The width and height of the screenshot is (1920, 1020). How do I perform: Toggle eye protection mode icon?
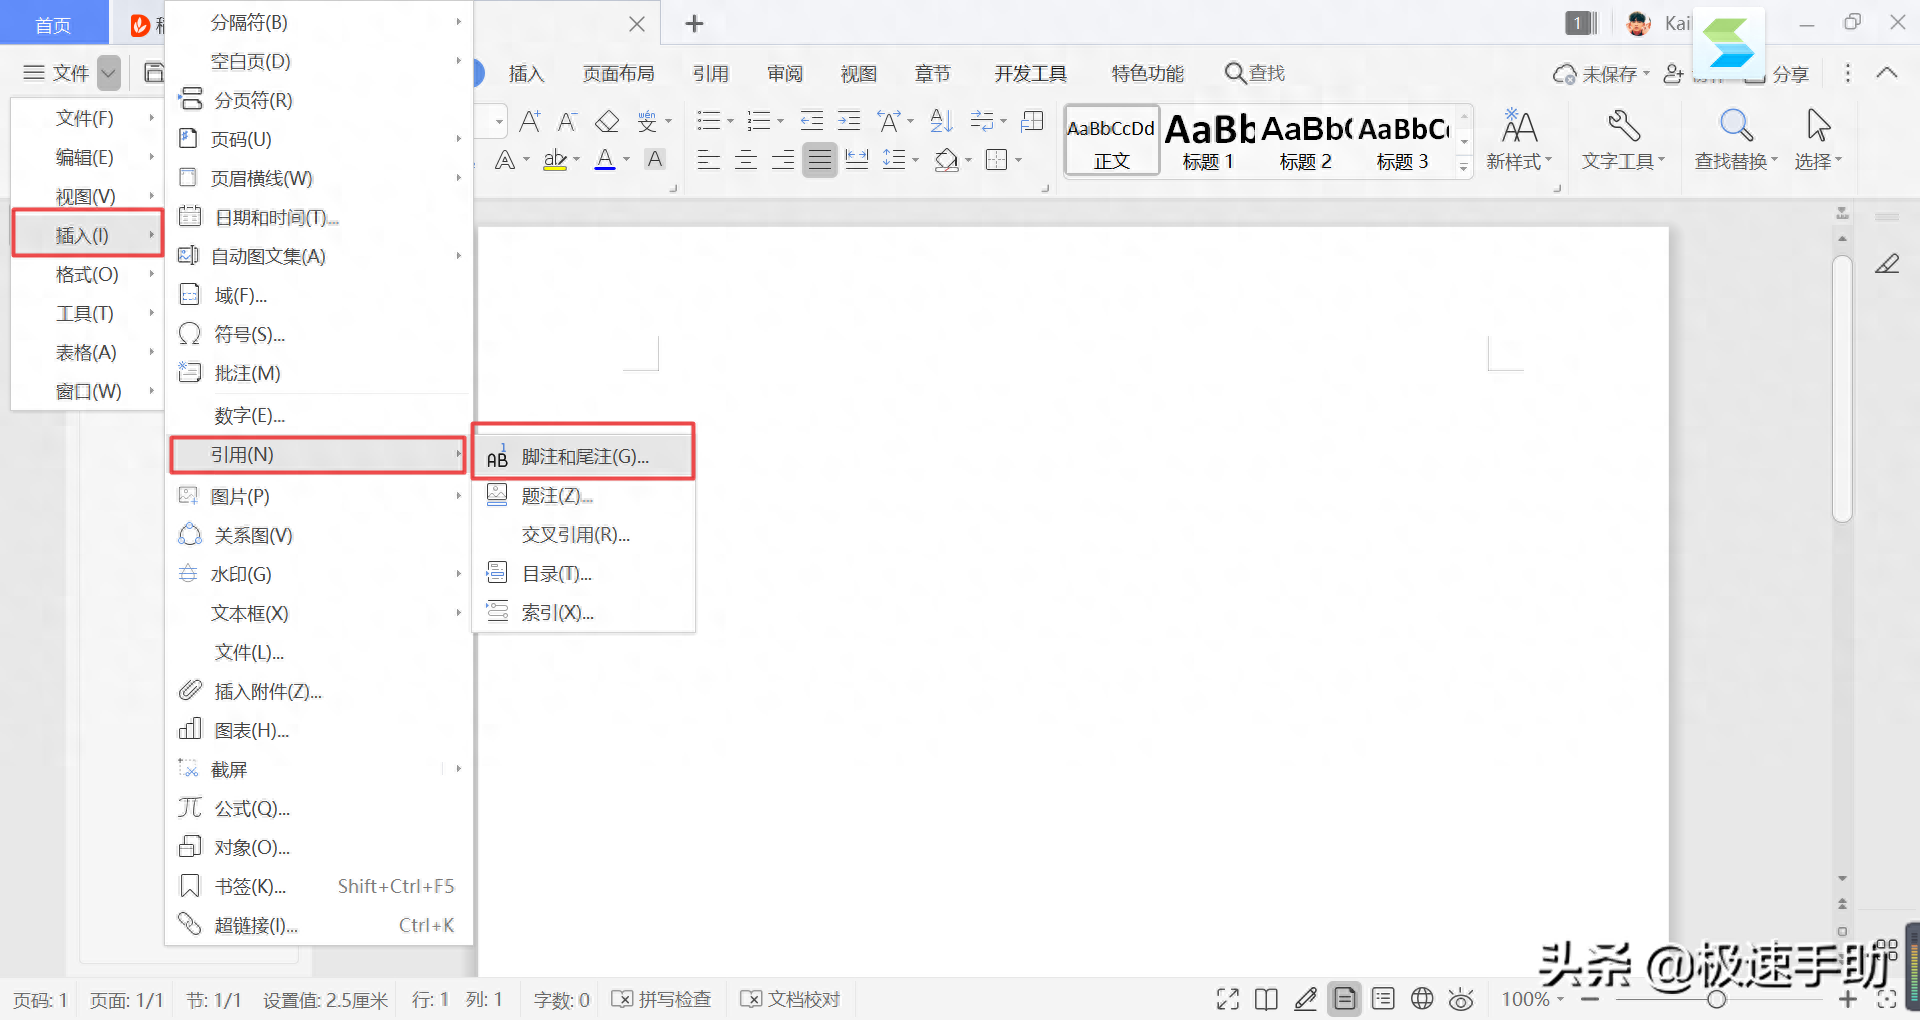[x=1461, y=999]
